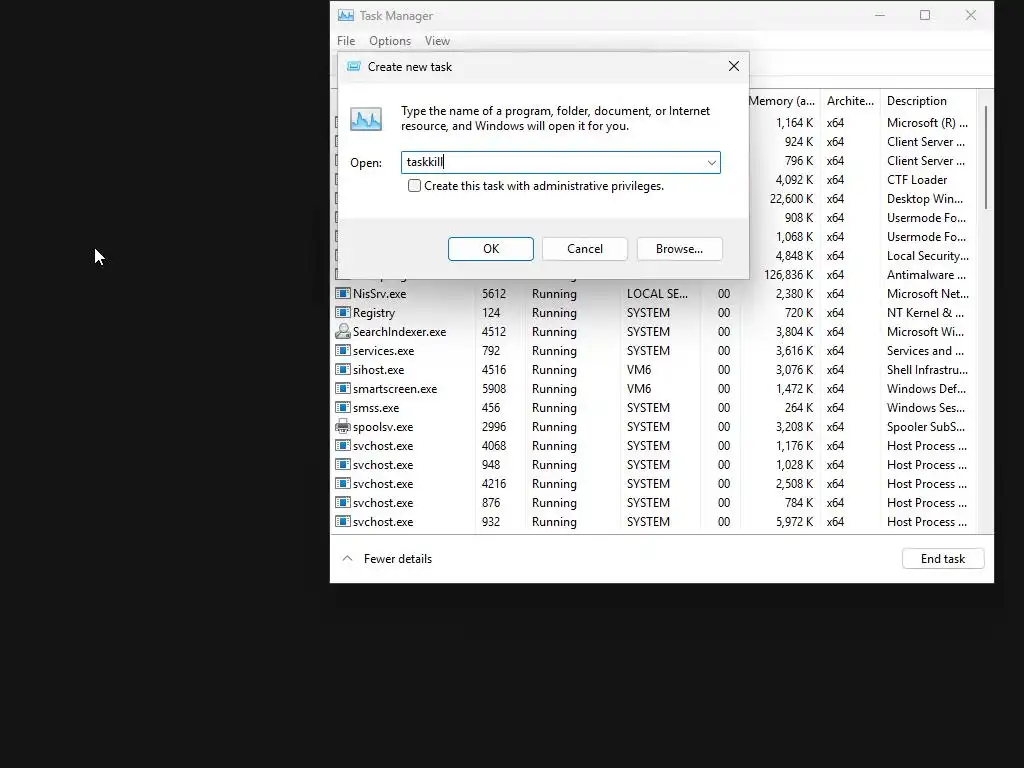Click the process icon beside NisSrv.exe
Image resolution: width=1024 pixels, height=768 pixels.
click(x=343, y=294)
